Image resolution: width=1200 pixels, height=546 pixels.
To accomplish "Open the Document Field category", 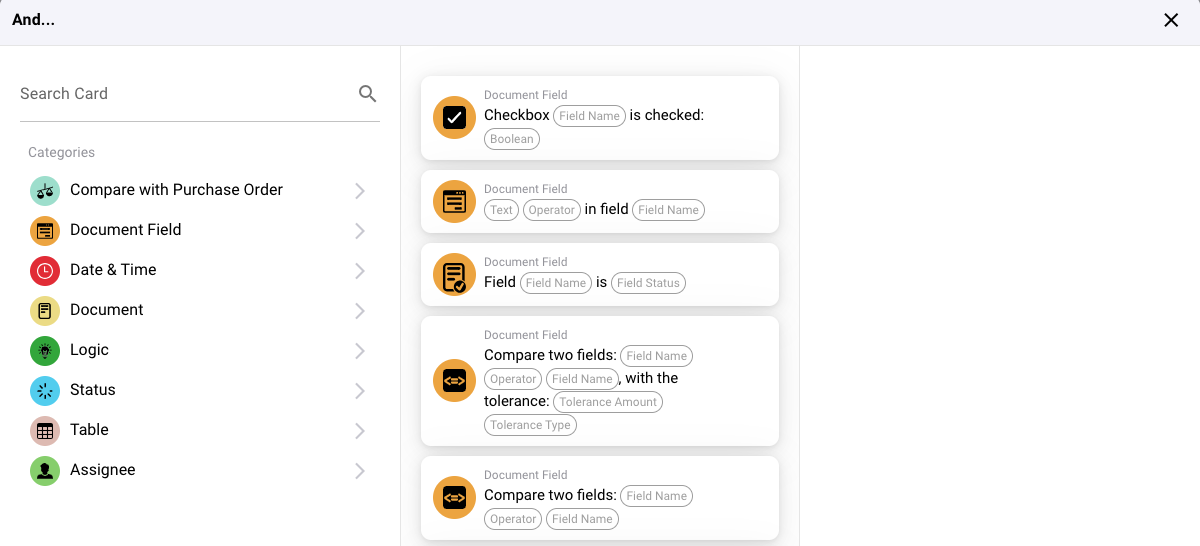I will coord(126,230).
